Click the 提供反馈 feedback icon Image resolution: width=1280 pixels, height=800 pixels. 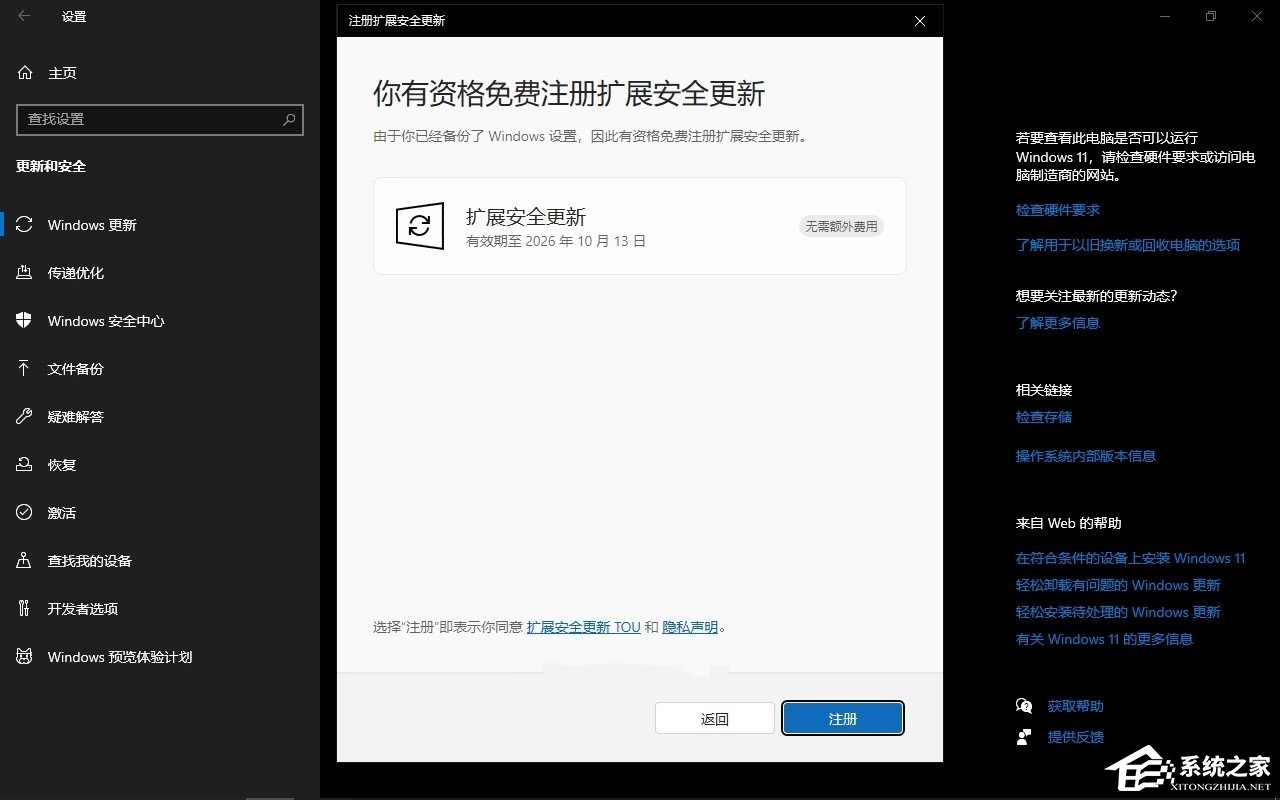tap(1025, 737)
